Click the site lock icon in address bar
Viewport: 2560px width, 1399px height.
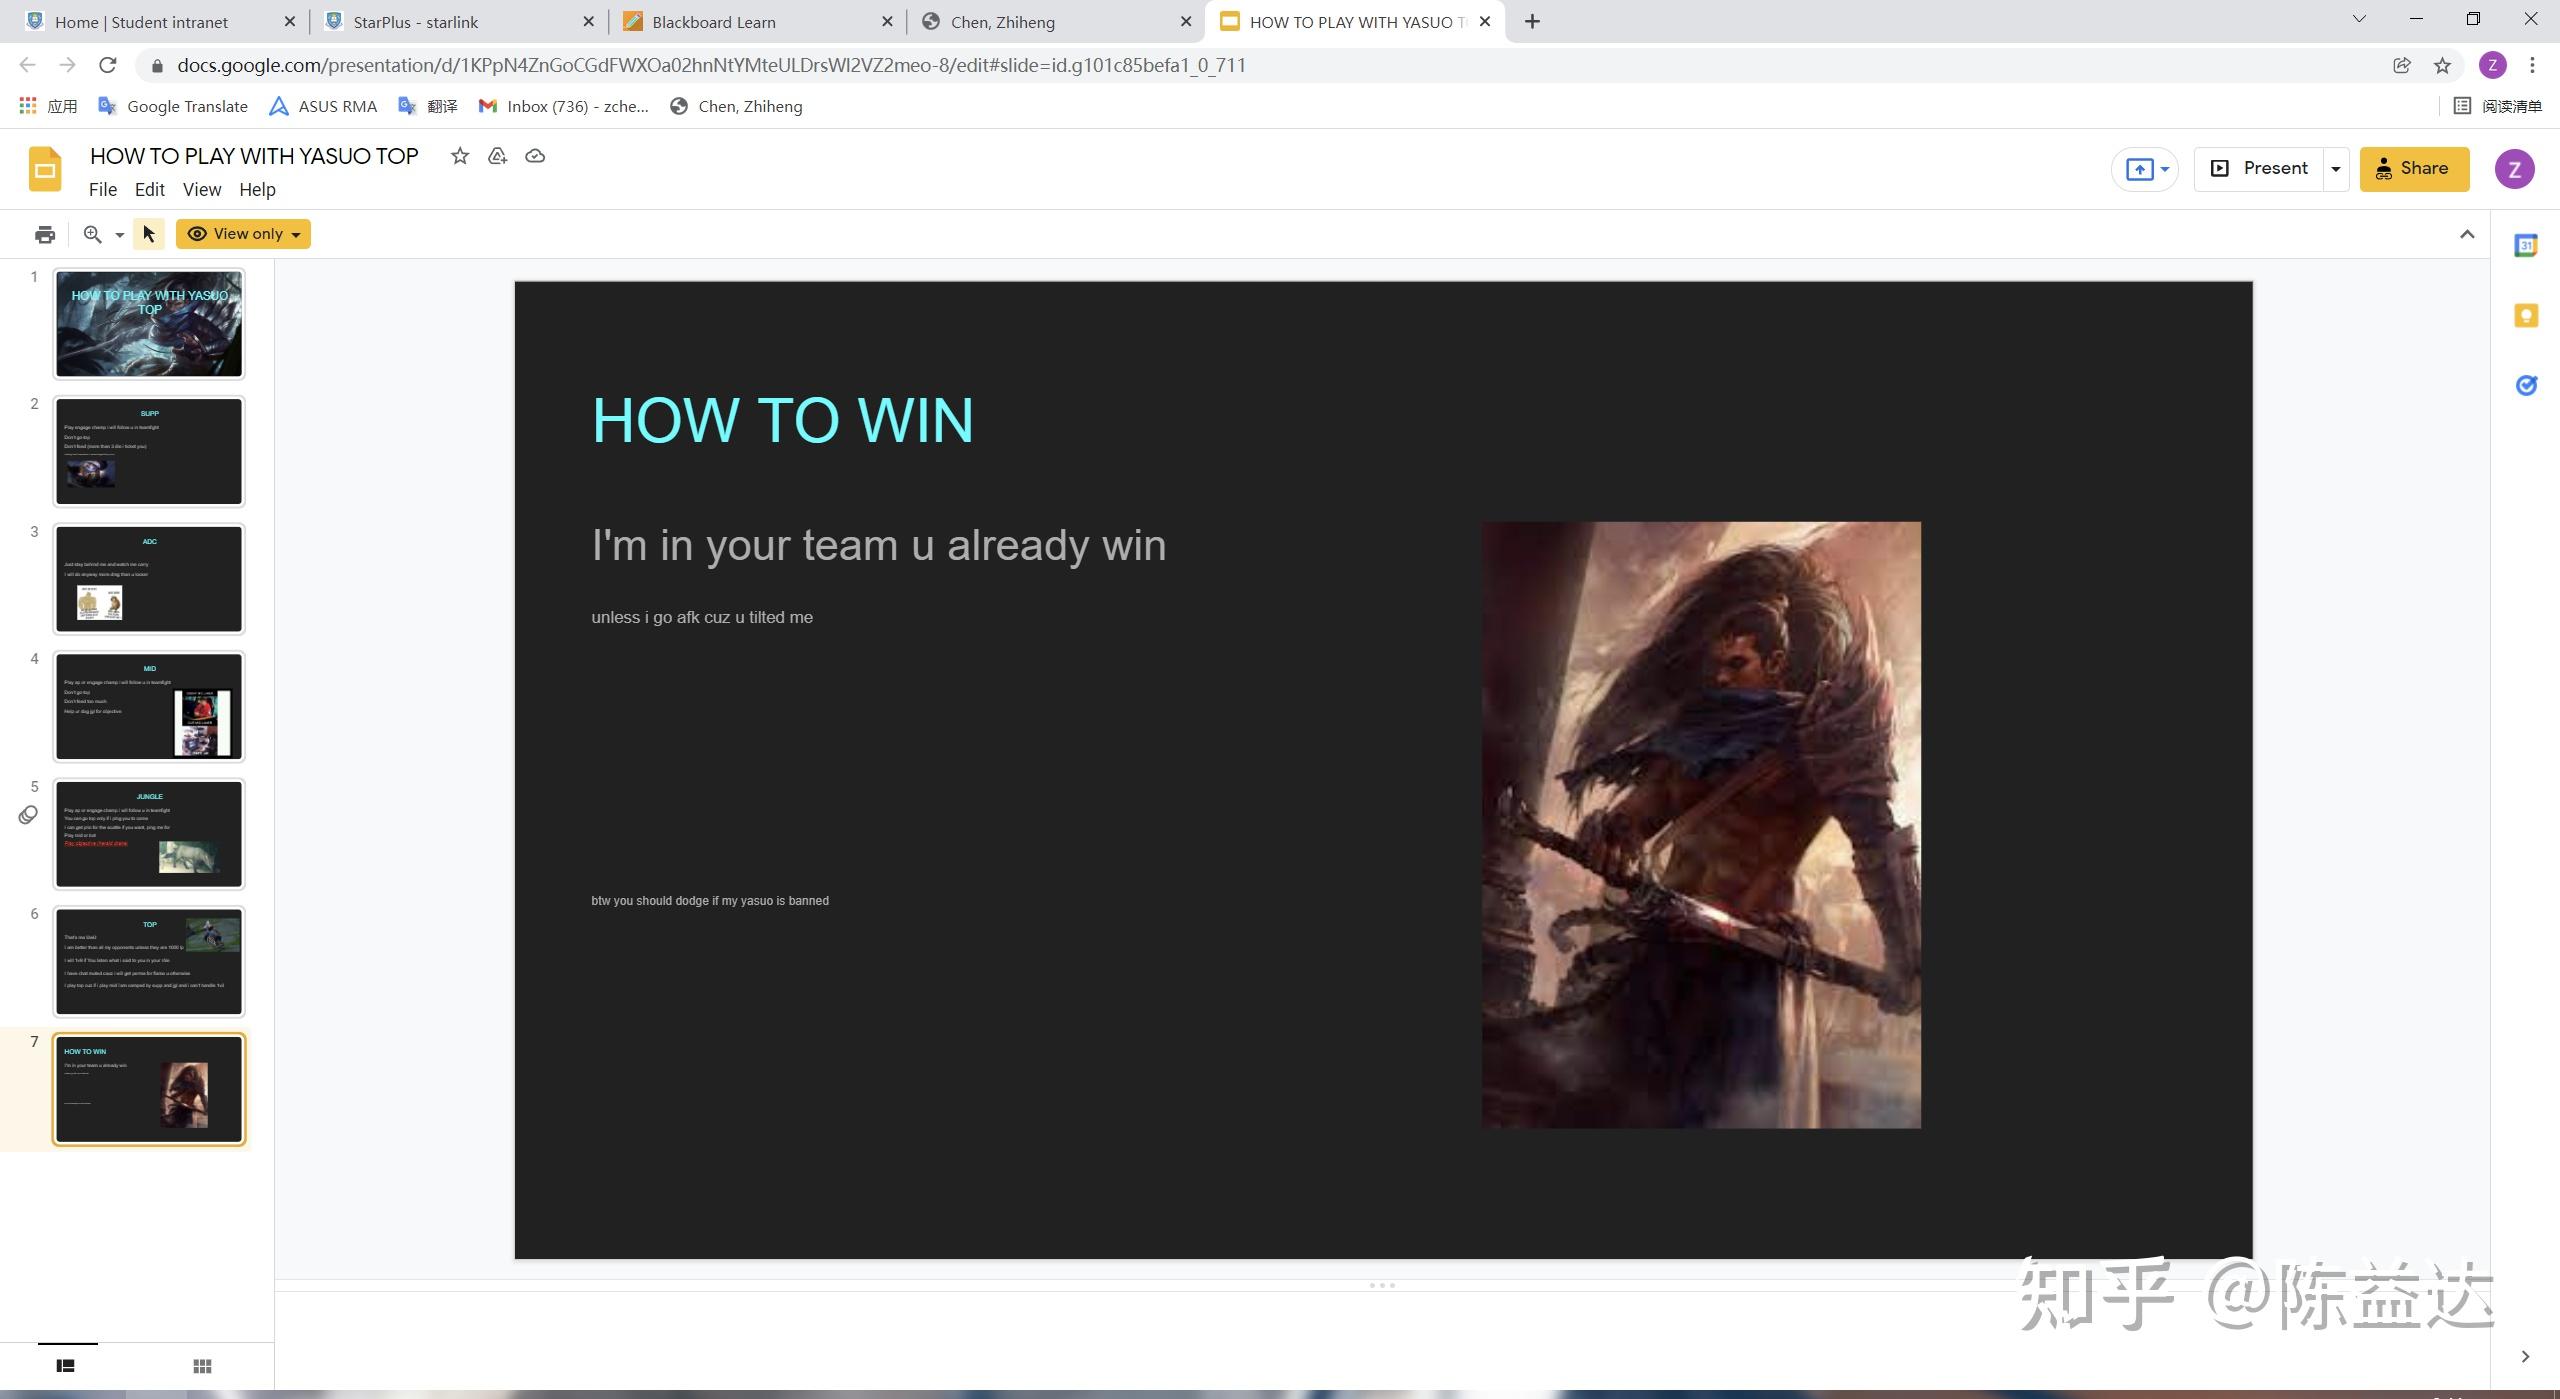click(157, 66)
